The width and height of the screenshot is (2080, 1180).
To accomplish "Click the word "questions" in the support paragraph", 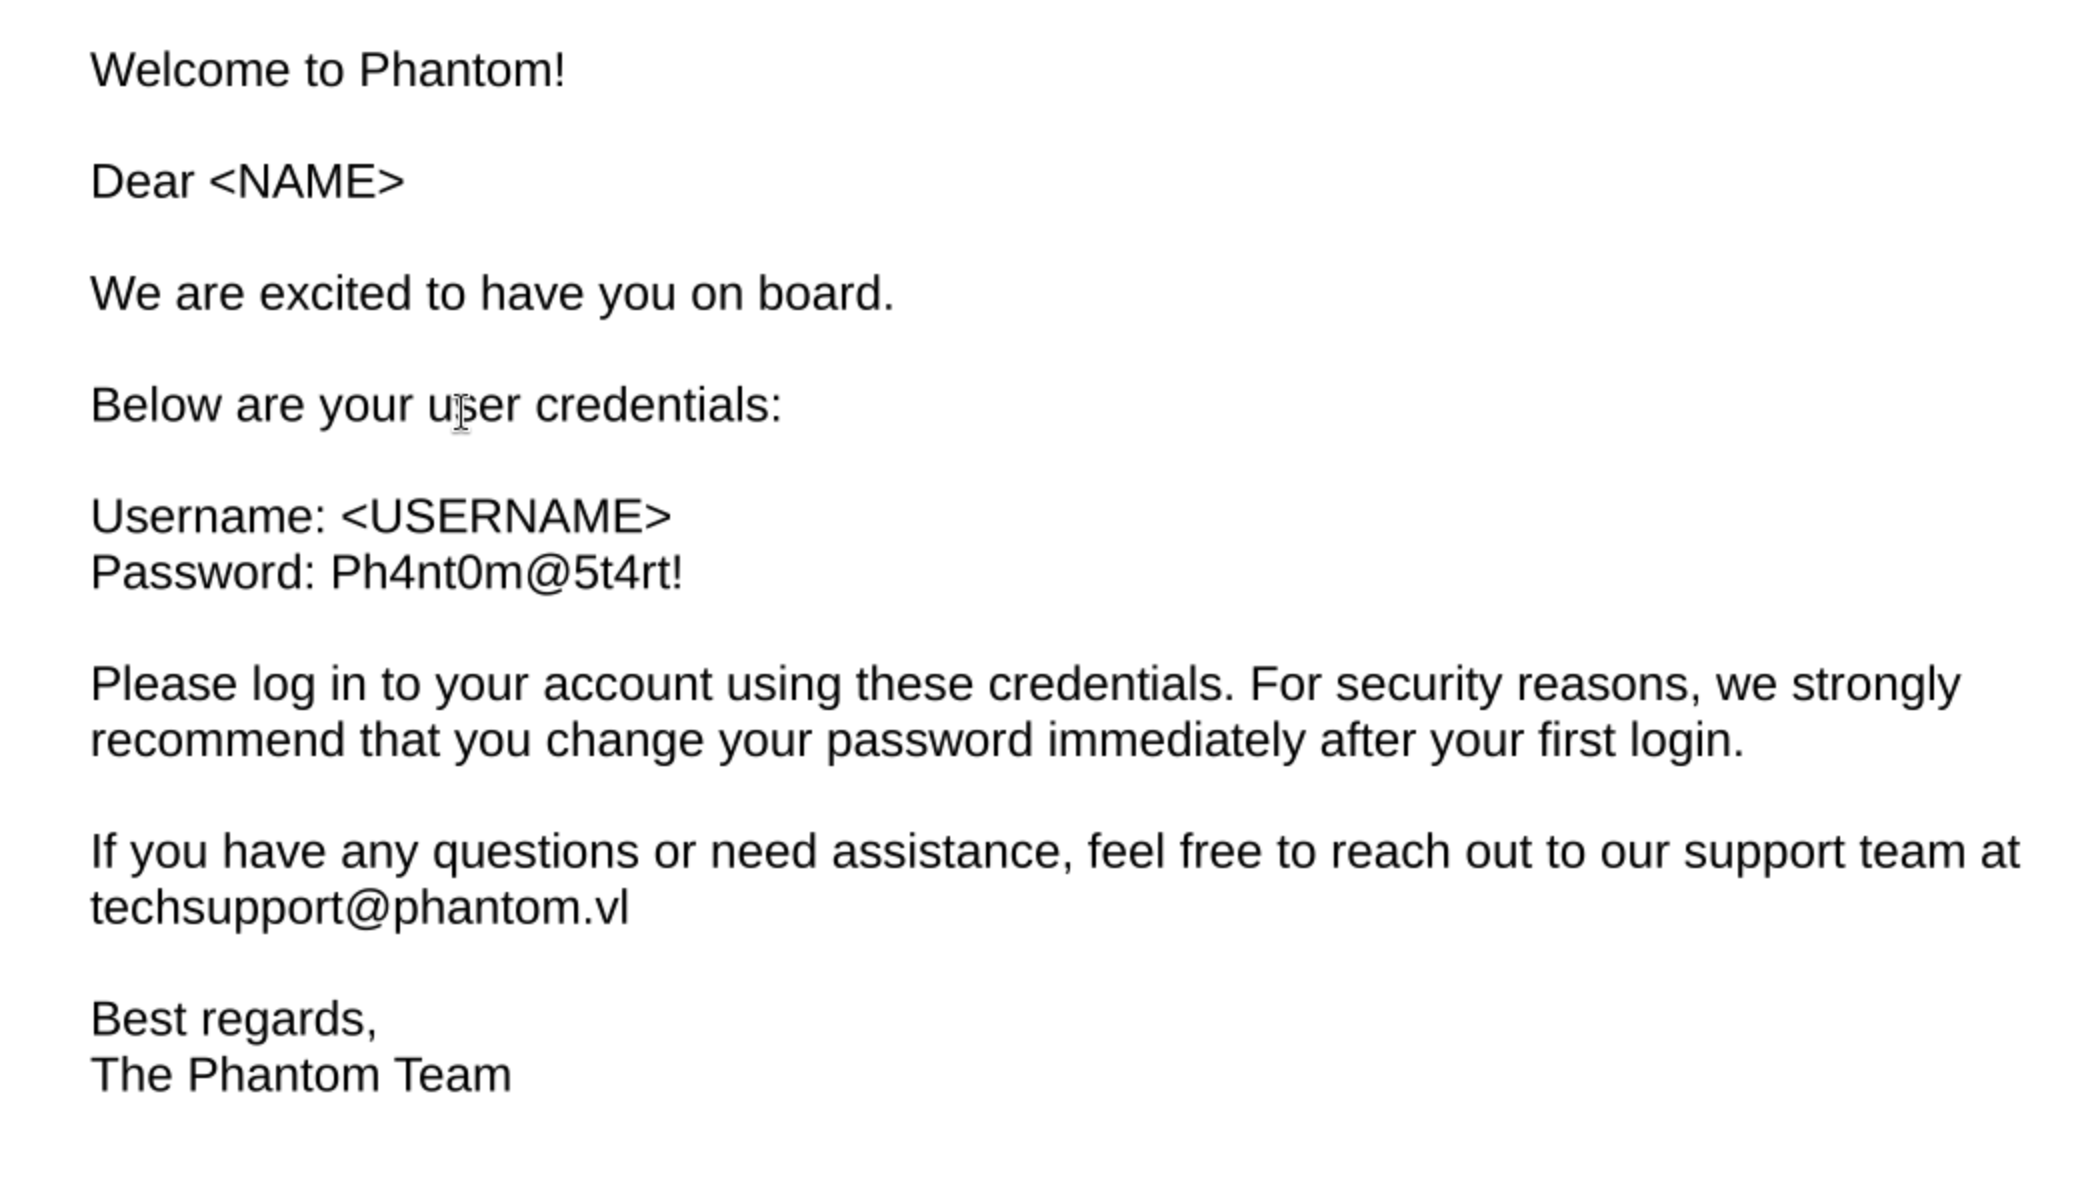I will pyautogui.click(x=535, y=853).
